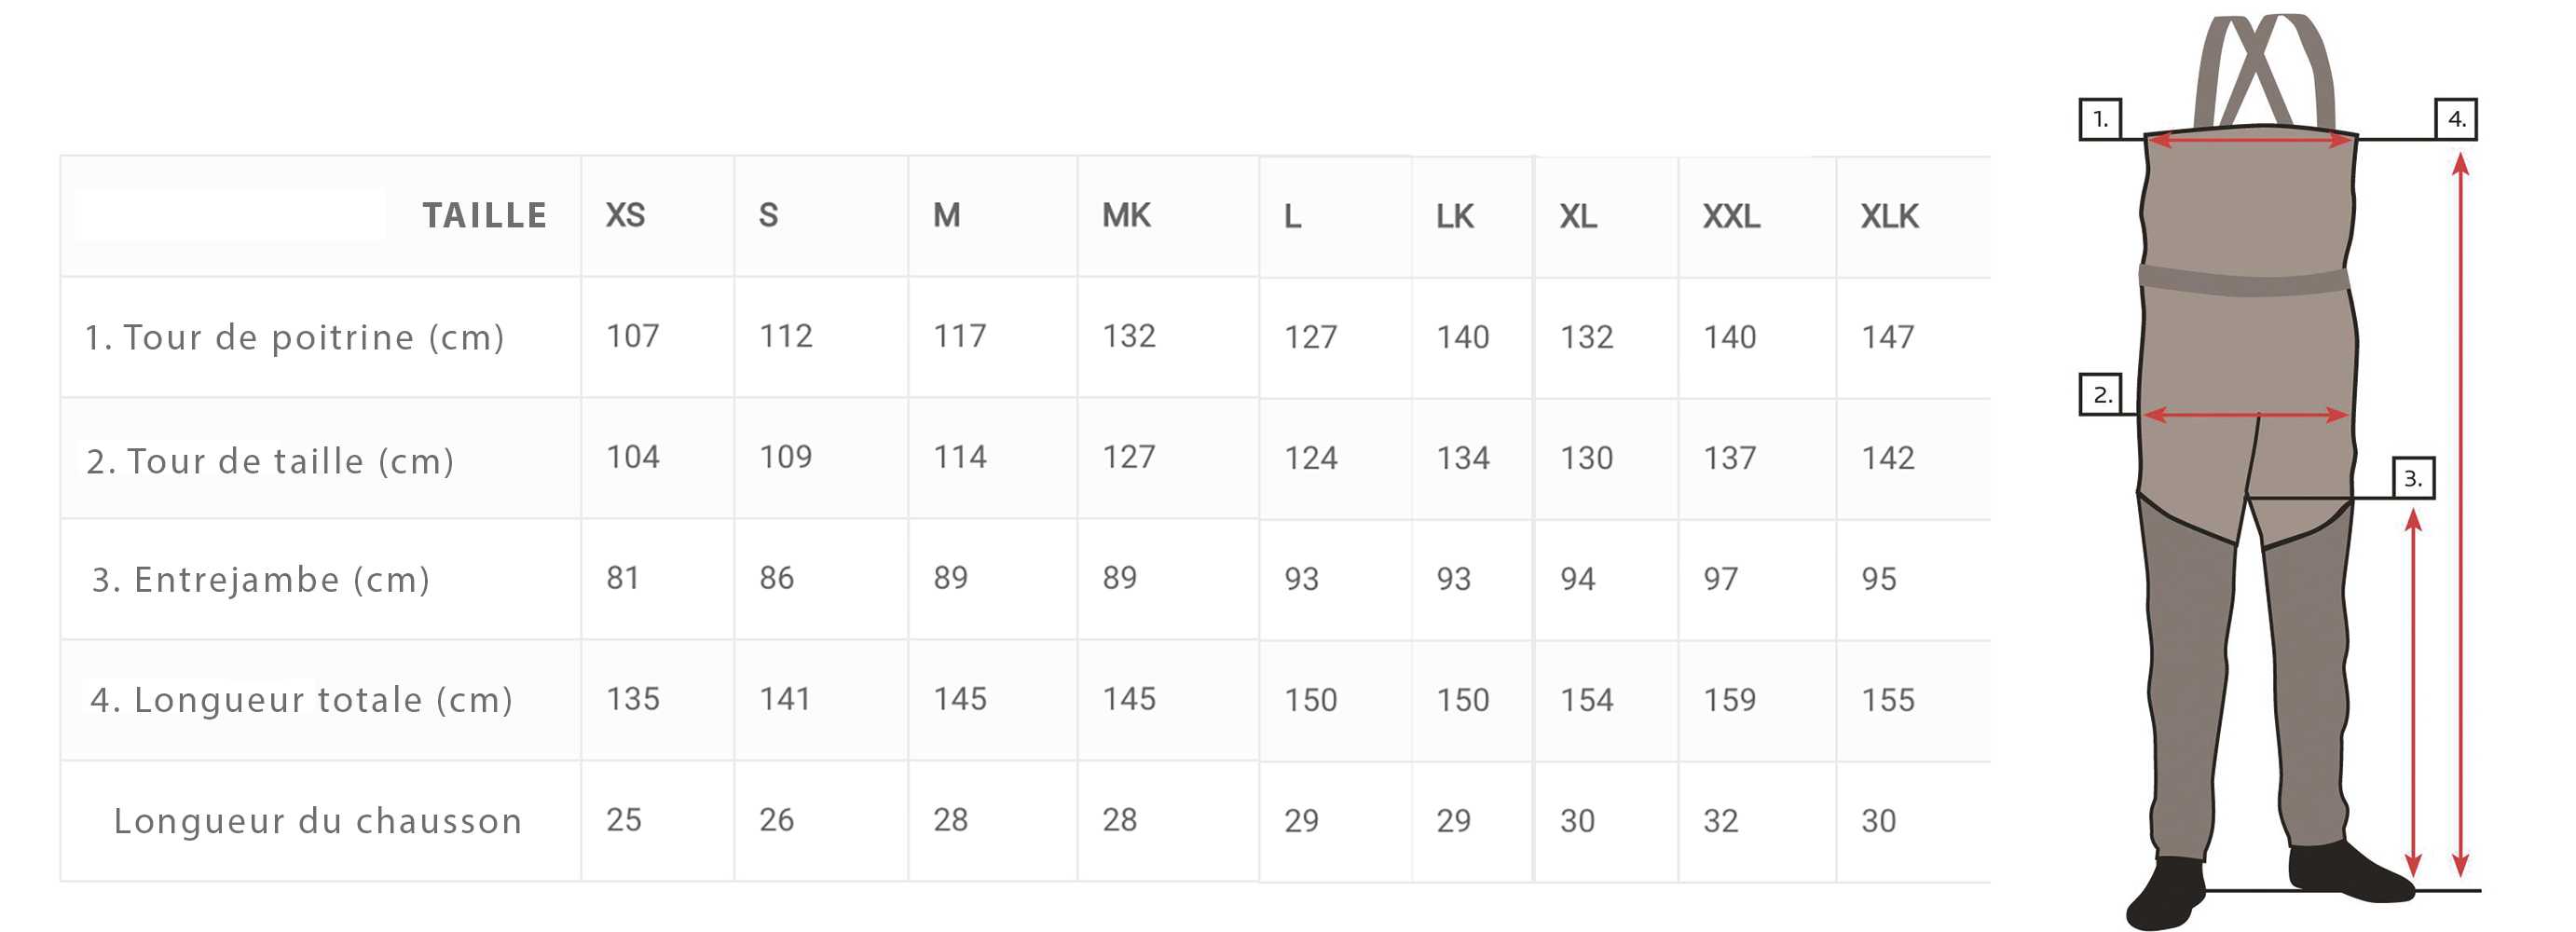Click the waist belt on the wader illustration
This screenshot has width=2576, height=932.
[x=2244, y=281]
